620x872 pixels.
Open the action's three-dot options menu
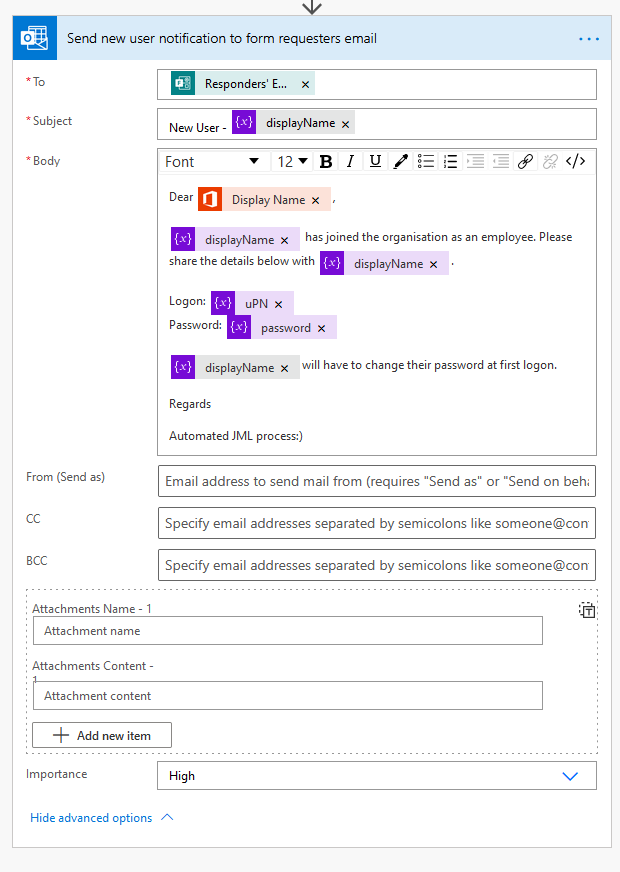pyautogui.click(x=589, y=39)
